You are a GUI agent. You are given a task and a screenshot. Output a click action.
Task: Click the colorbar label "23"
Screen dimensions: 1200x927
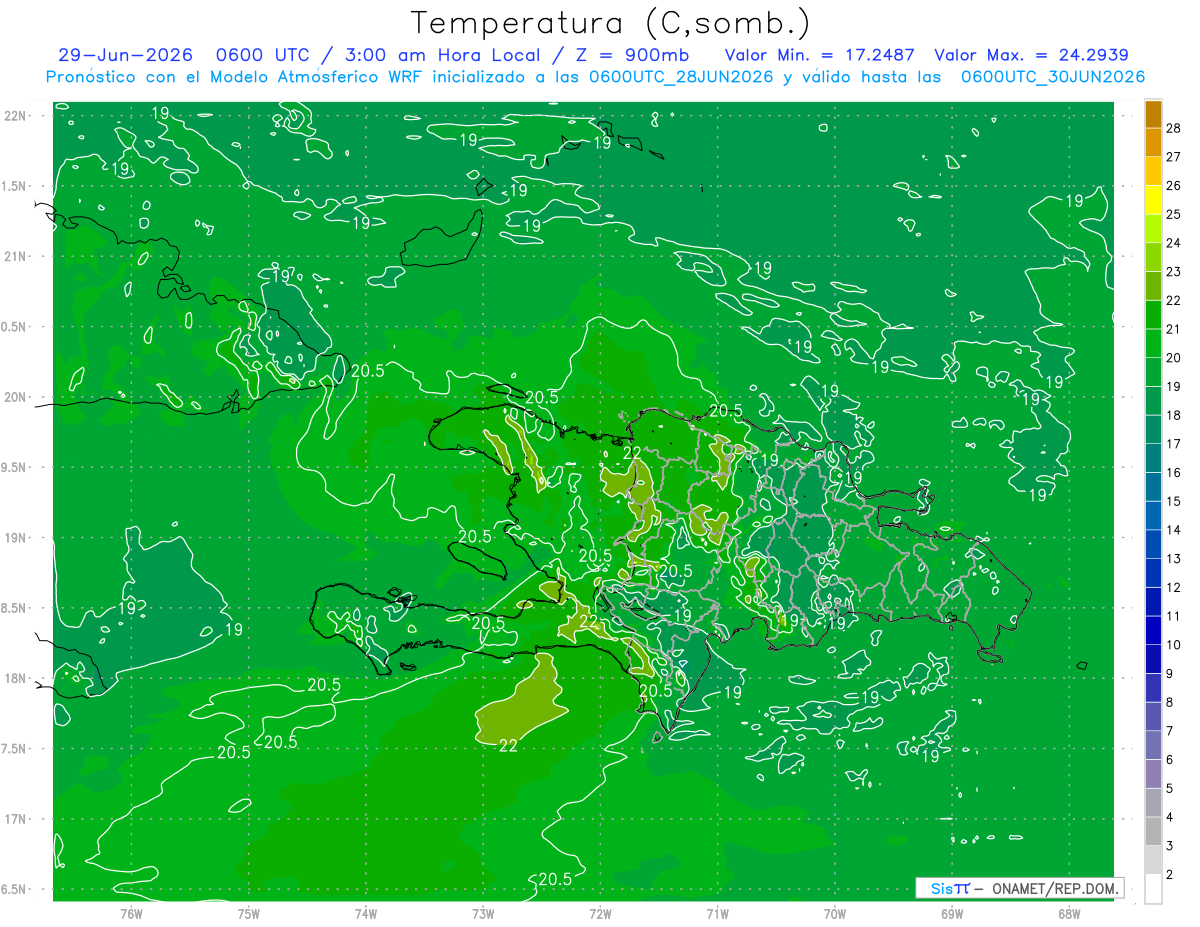[x=1174, y=272]
